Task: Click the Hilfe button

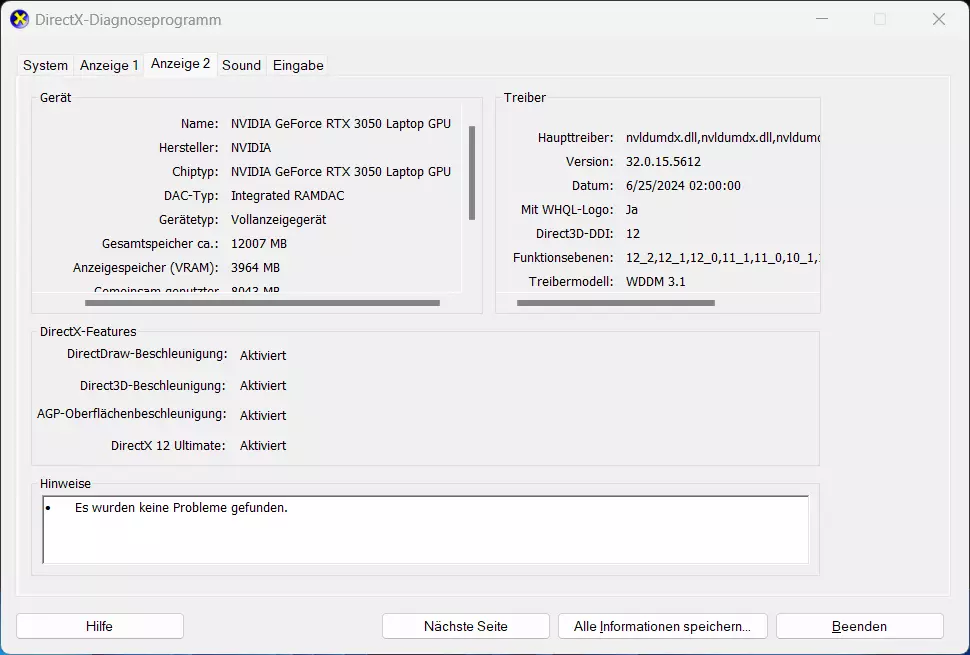Action: (x=100, y=626)
